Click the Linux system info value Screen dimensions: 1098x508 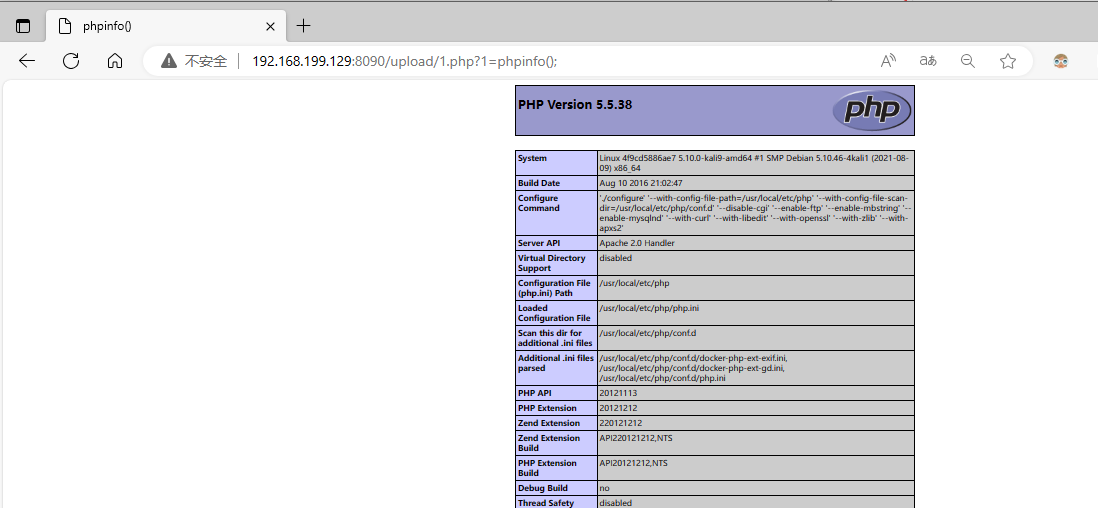(754, 163)
